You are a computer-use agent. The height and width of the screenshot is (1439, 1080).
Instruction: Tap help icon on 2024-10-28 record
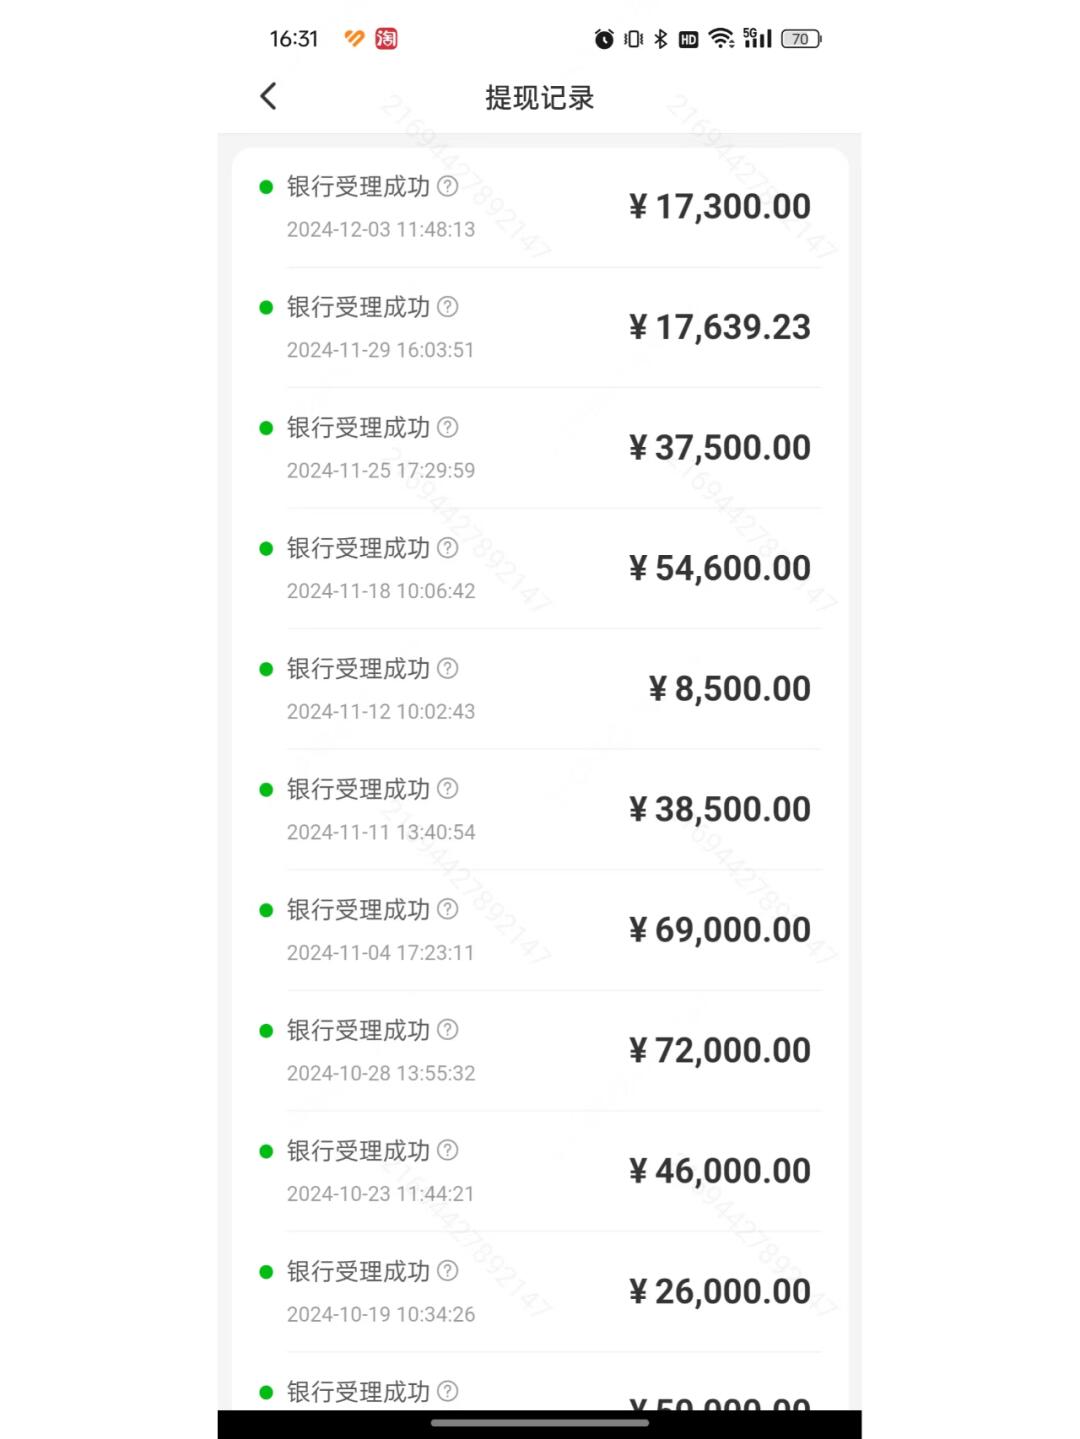click(448, 1030)
